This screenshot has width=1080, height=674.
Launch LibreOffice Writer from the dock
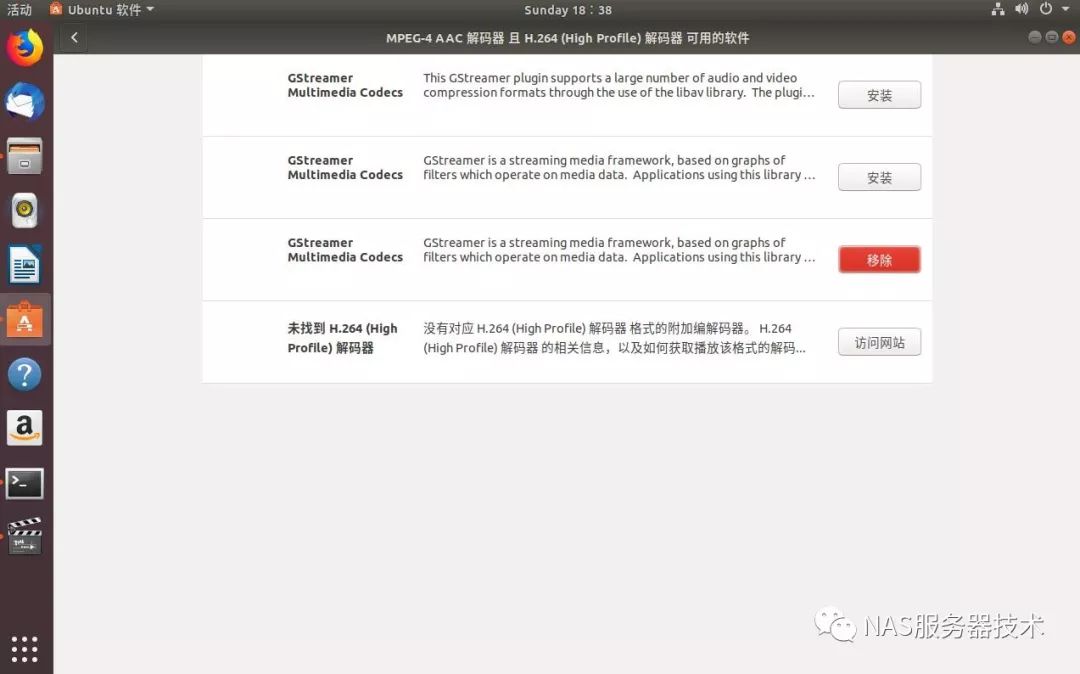[x=25, y=265]
